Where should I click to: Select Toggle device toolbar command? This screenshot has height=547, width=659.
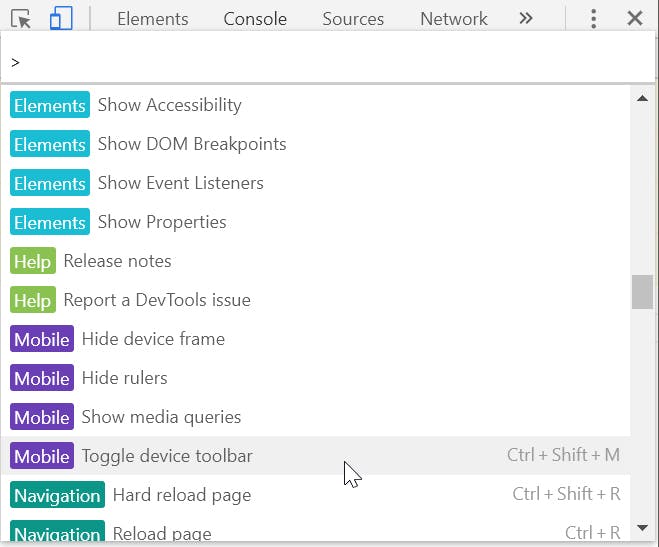pyautogui.click(x=167, y=456)
